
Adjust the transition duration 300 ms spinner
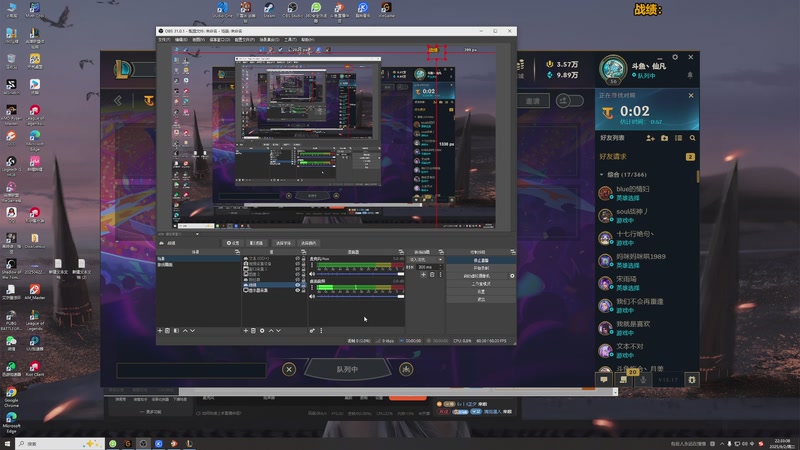(429, 267)
